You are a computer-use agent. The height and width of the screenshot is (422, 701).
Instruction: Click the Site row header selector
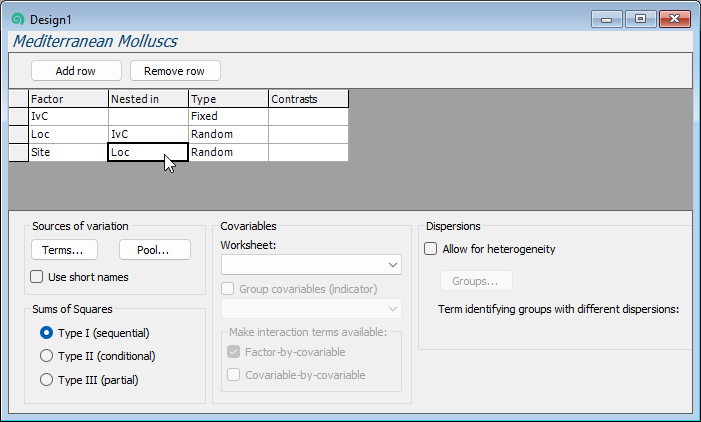18,153
